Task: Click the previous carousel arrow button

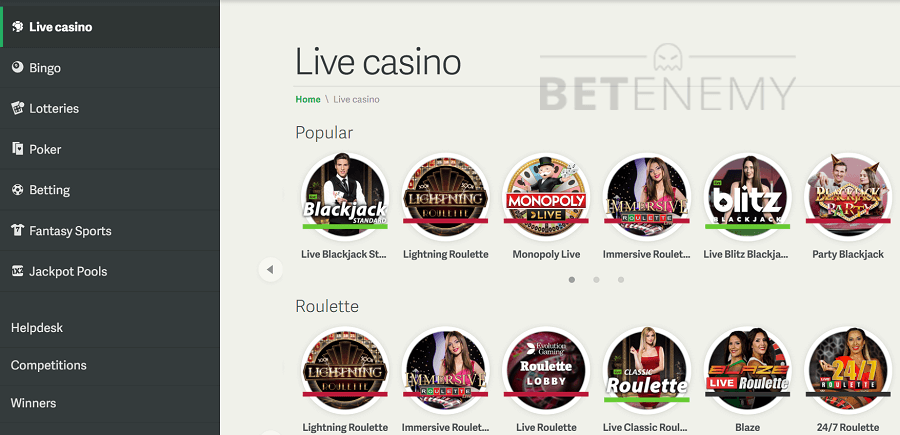Action: pos(270,269)
